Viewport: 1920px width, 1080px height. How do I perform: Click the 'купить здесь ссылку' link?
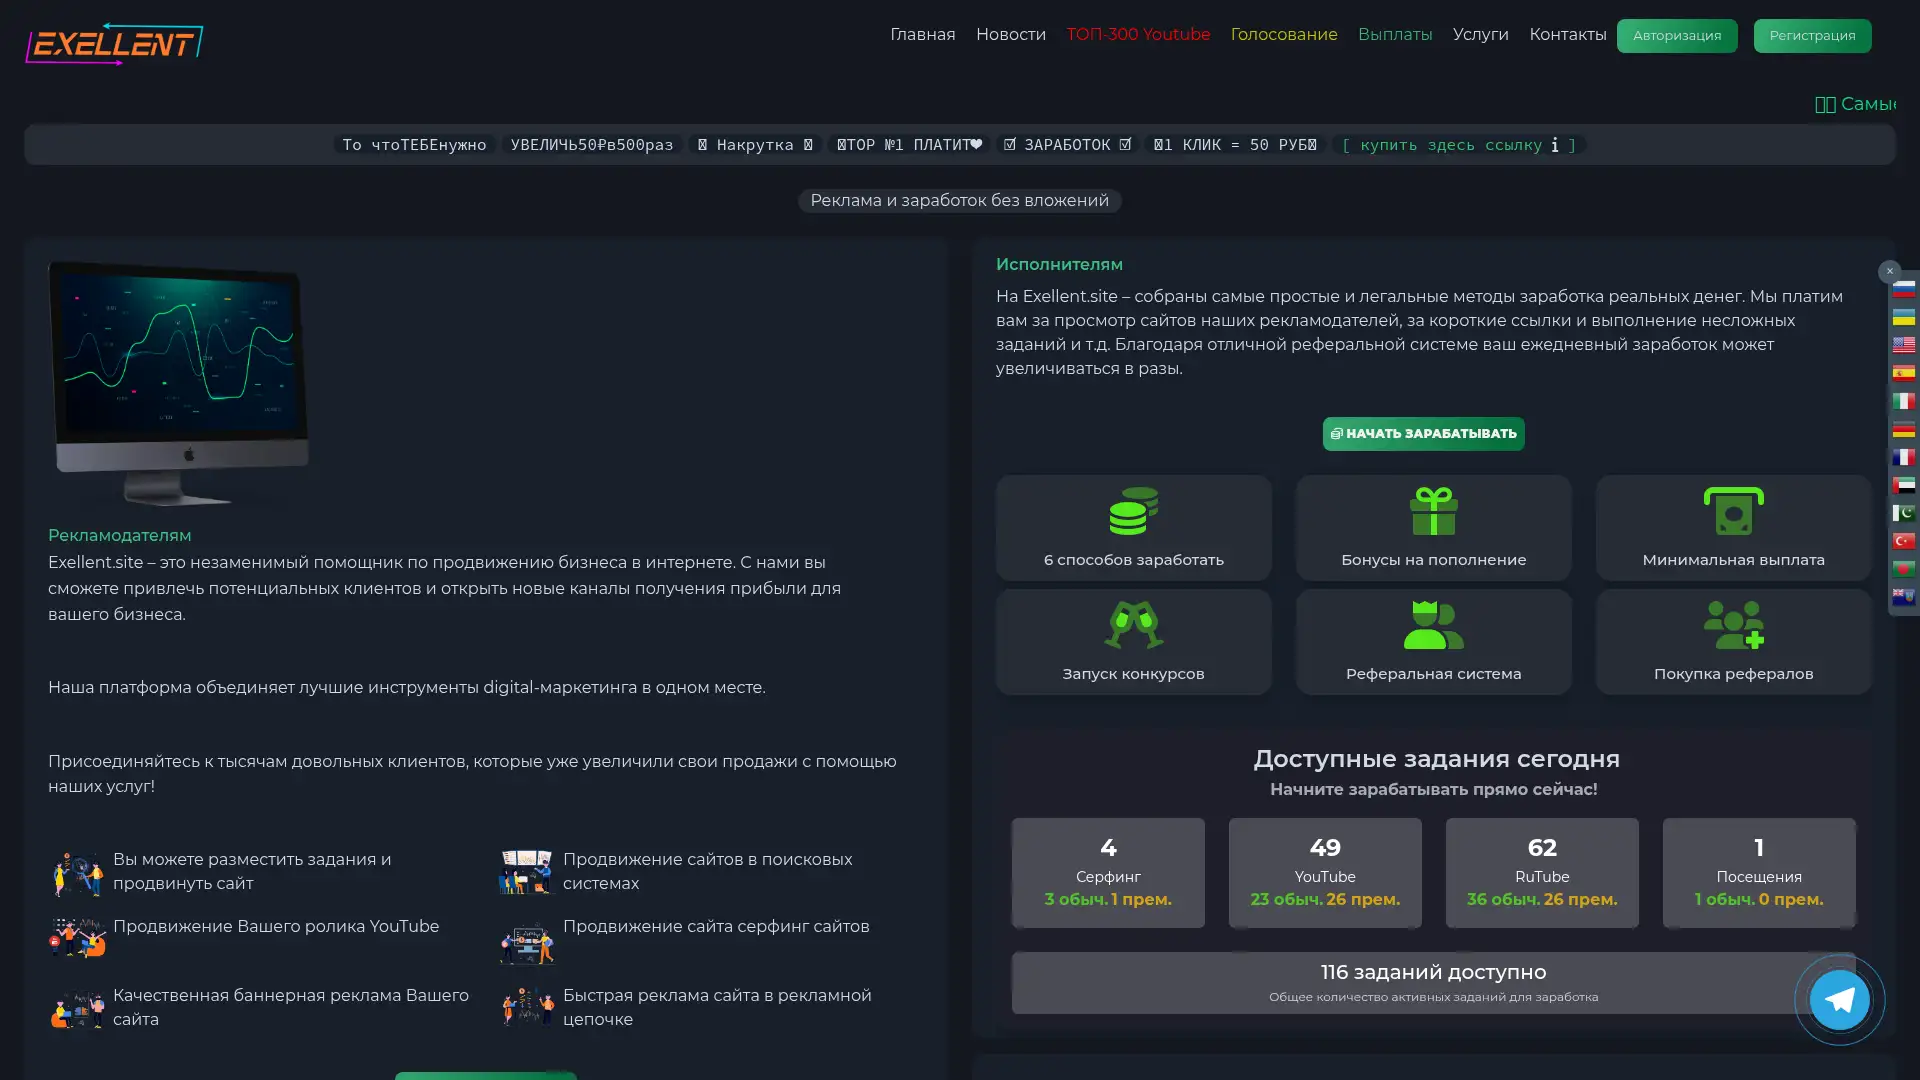coord(1458,145)
